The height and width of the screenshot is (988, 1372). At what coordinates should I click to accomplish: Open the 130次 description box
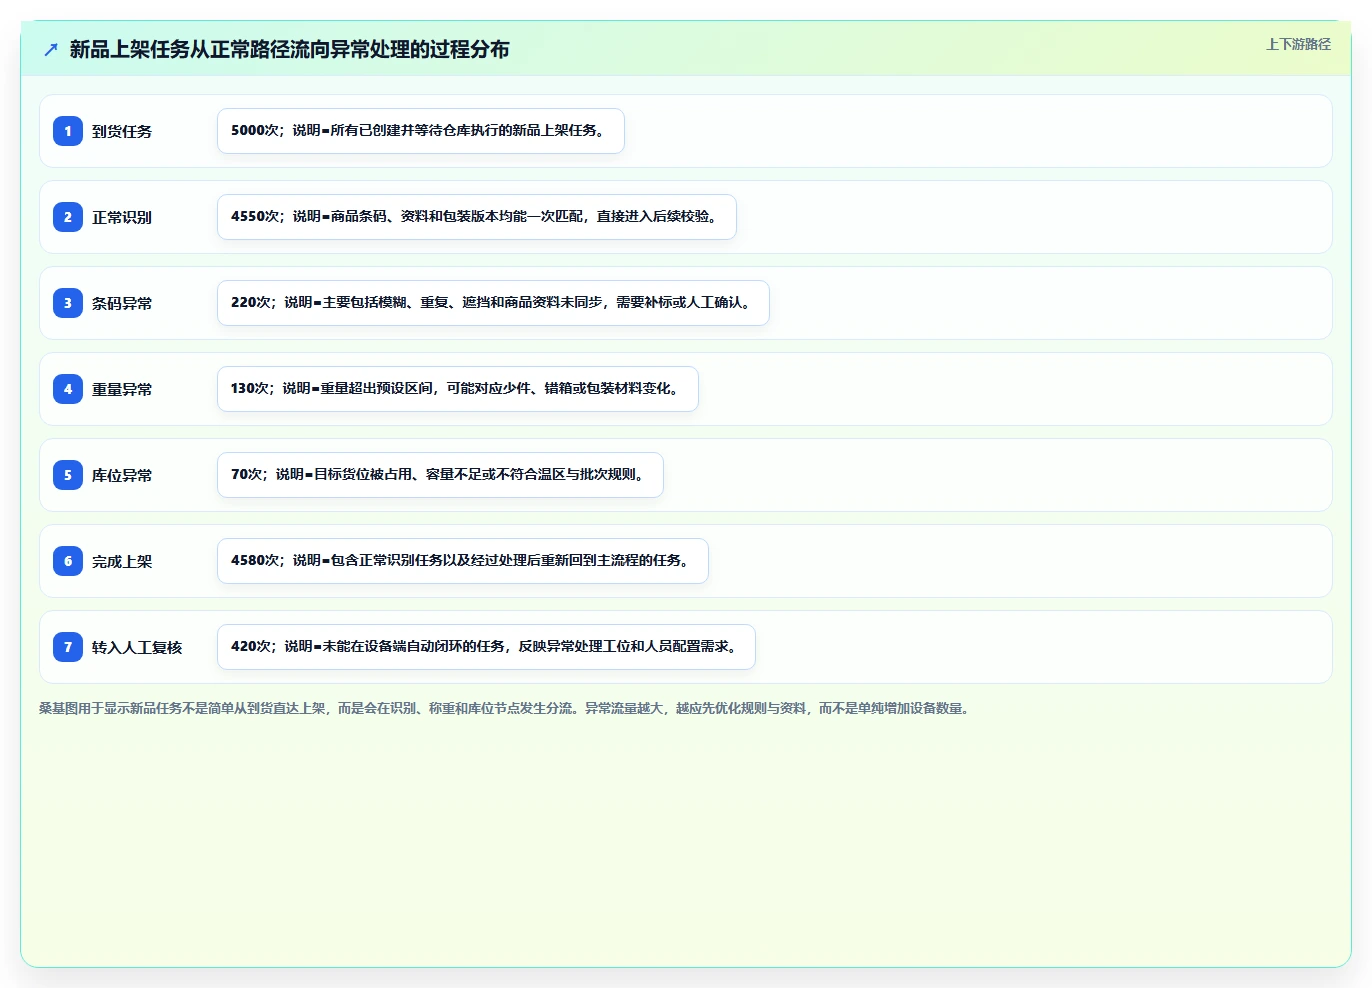click(458, 389)
